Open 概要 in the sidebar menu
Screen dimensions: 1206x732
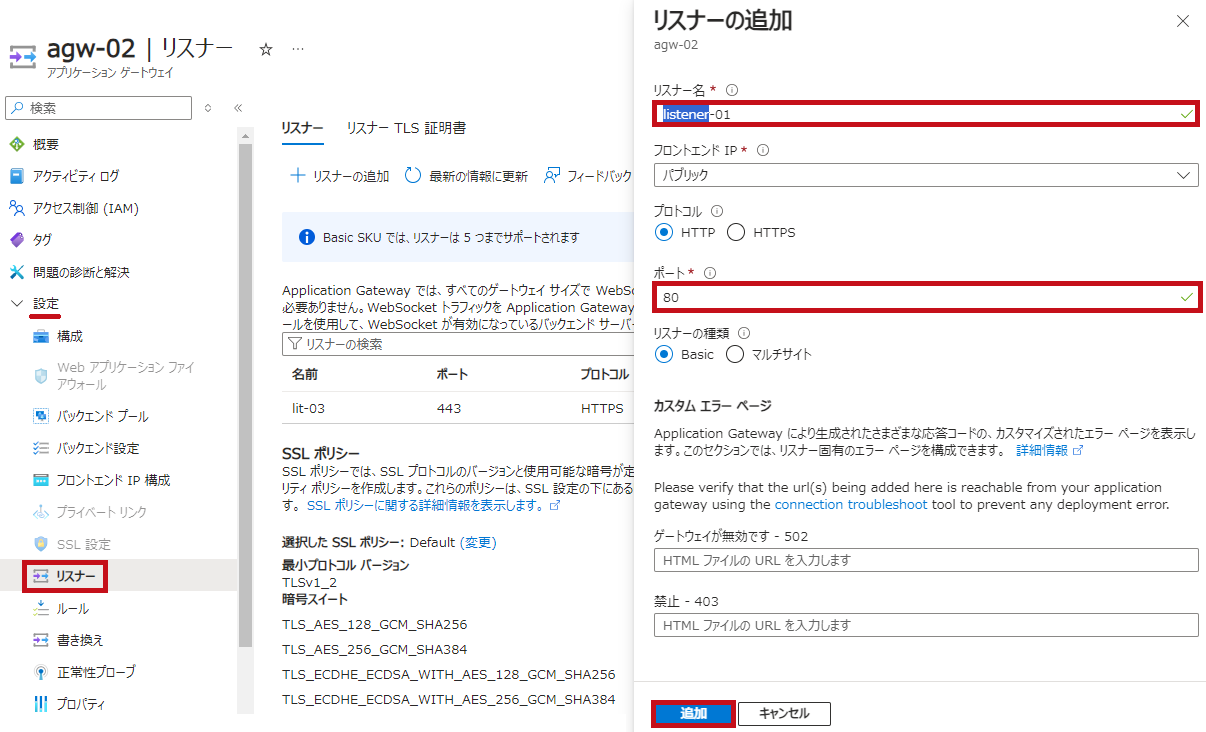(46, 144)
